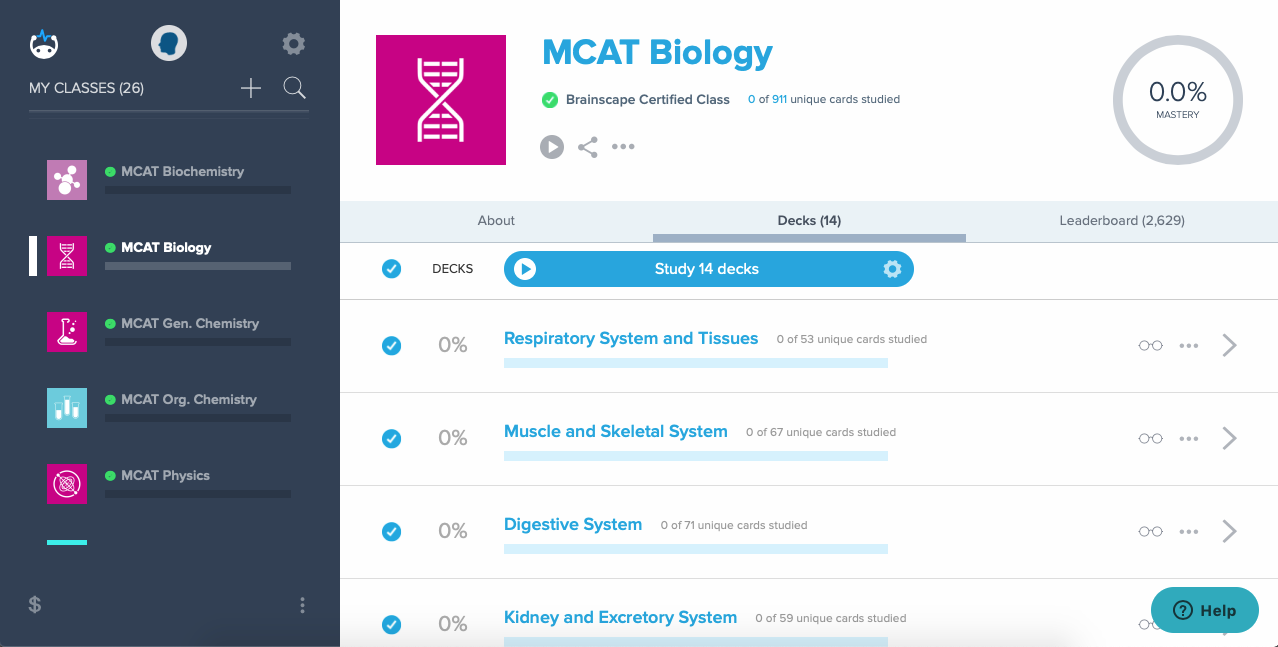
Task: Open study settings gear on Study button
Action: click(892, 269)
